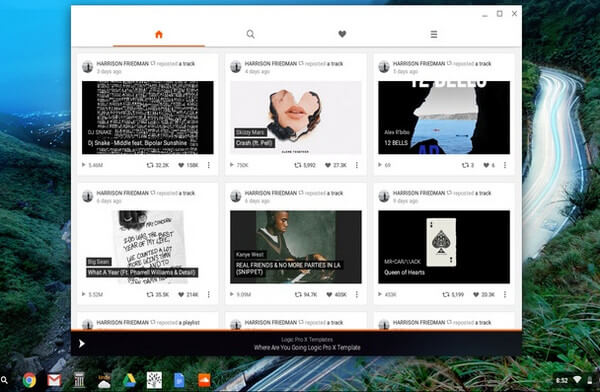This screenshot has width=600, height=392.
Task: Open Harrison Friedman name on Queen of Hearts post
Action: [x=419, y=193]
